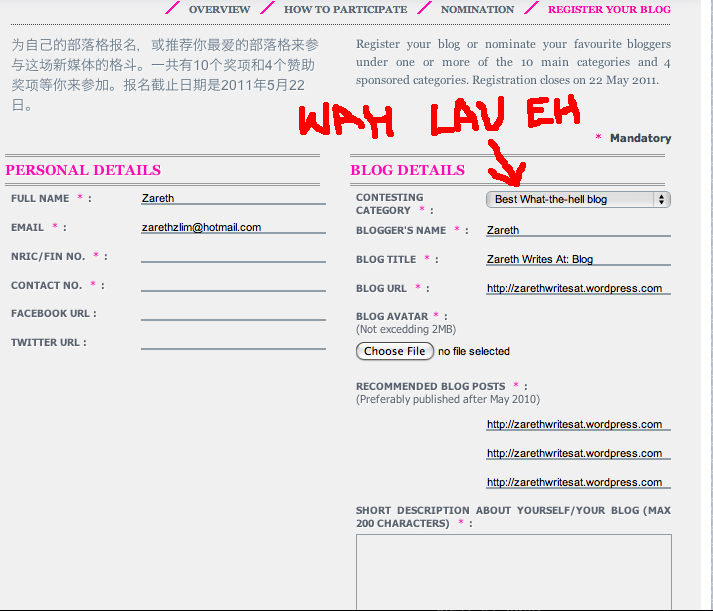Screen dimensions: 713x611
Task: Focus the Twitter URL input field
Action: [x=233, y=342]
